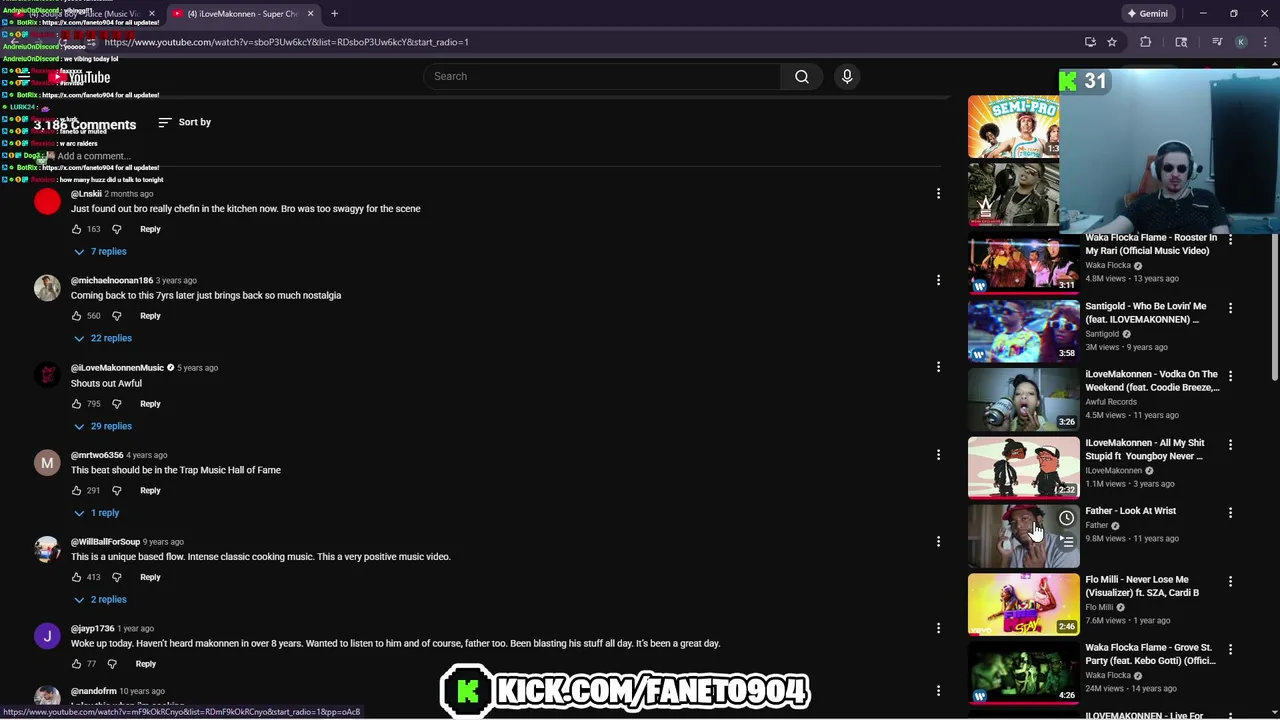The width and height of the screenshot is (1280, 720).
Task: Like the Trap Music Hall of Fame comment
Action: [x=76, y=491]
